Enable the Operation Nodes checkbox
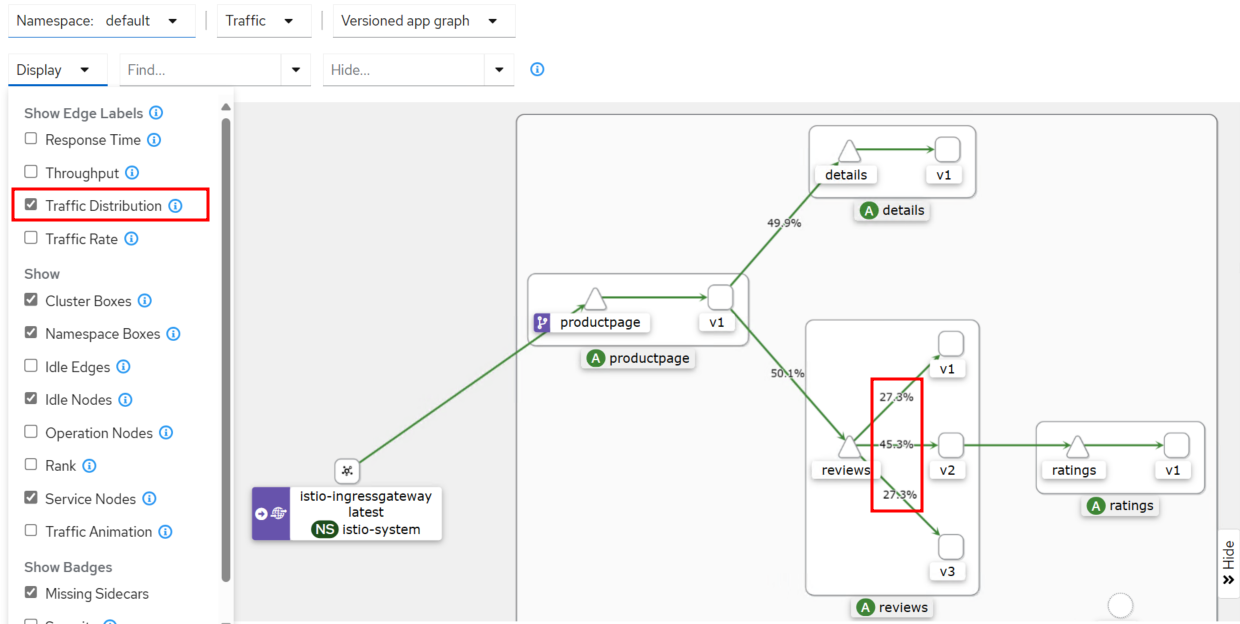Viewport: 1240px width, 624px height. pyautogui.click(x=31, y=432)
